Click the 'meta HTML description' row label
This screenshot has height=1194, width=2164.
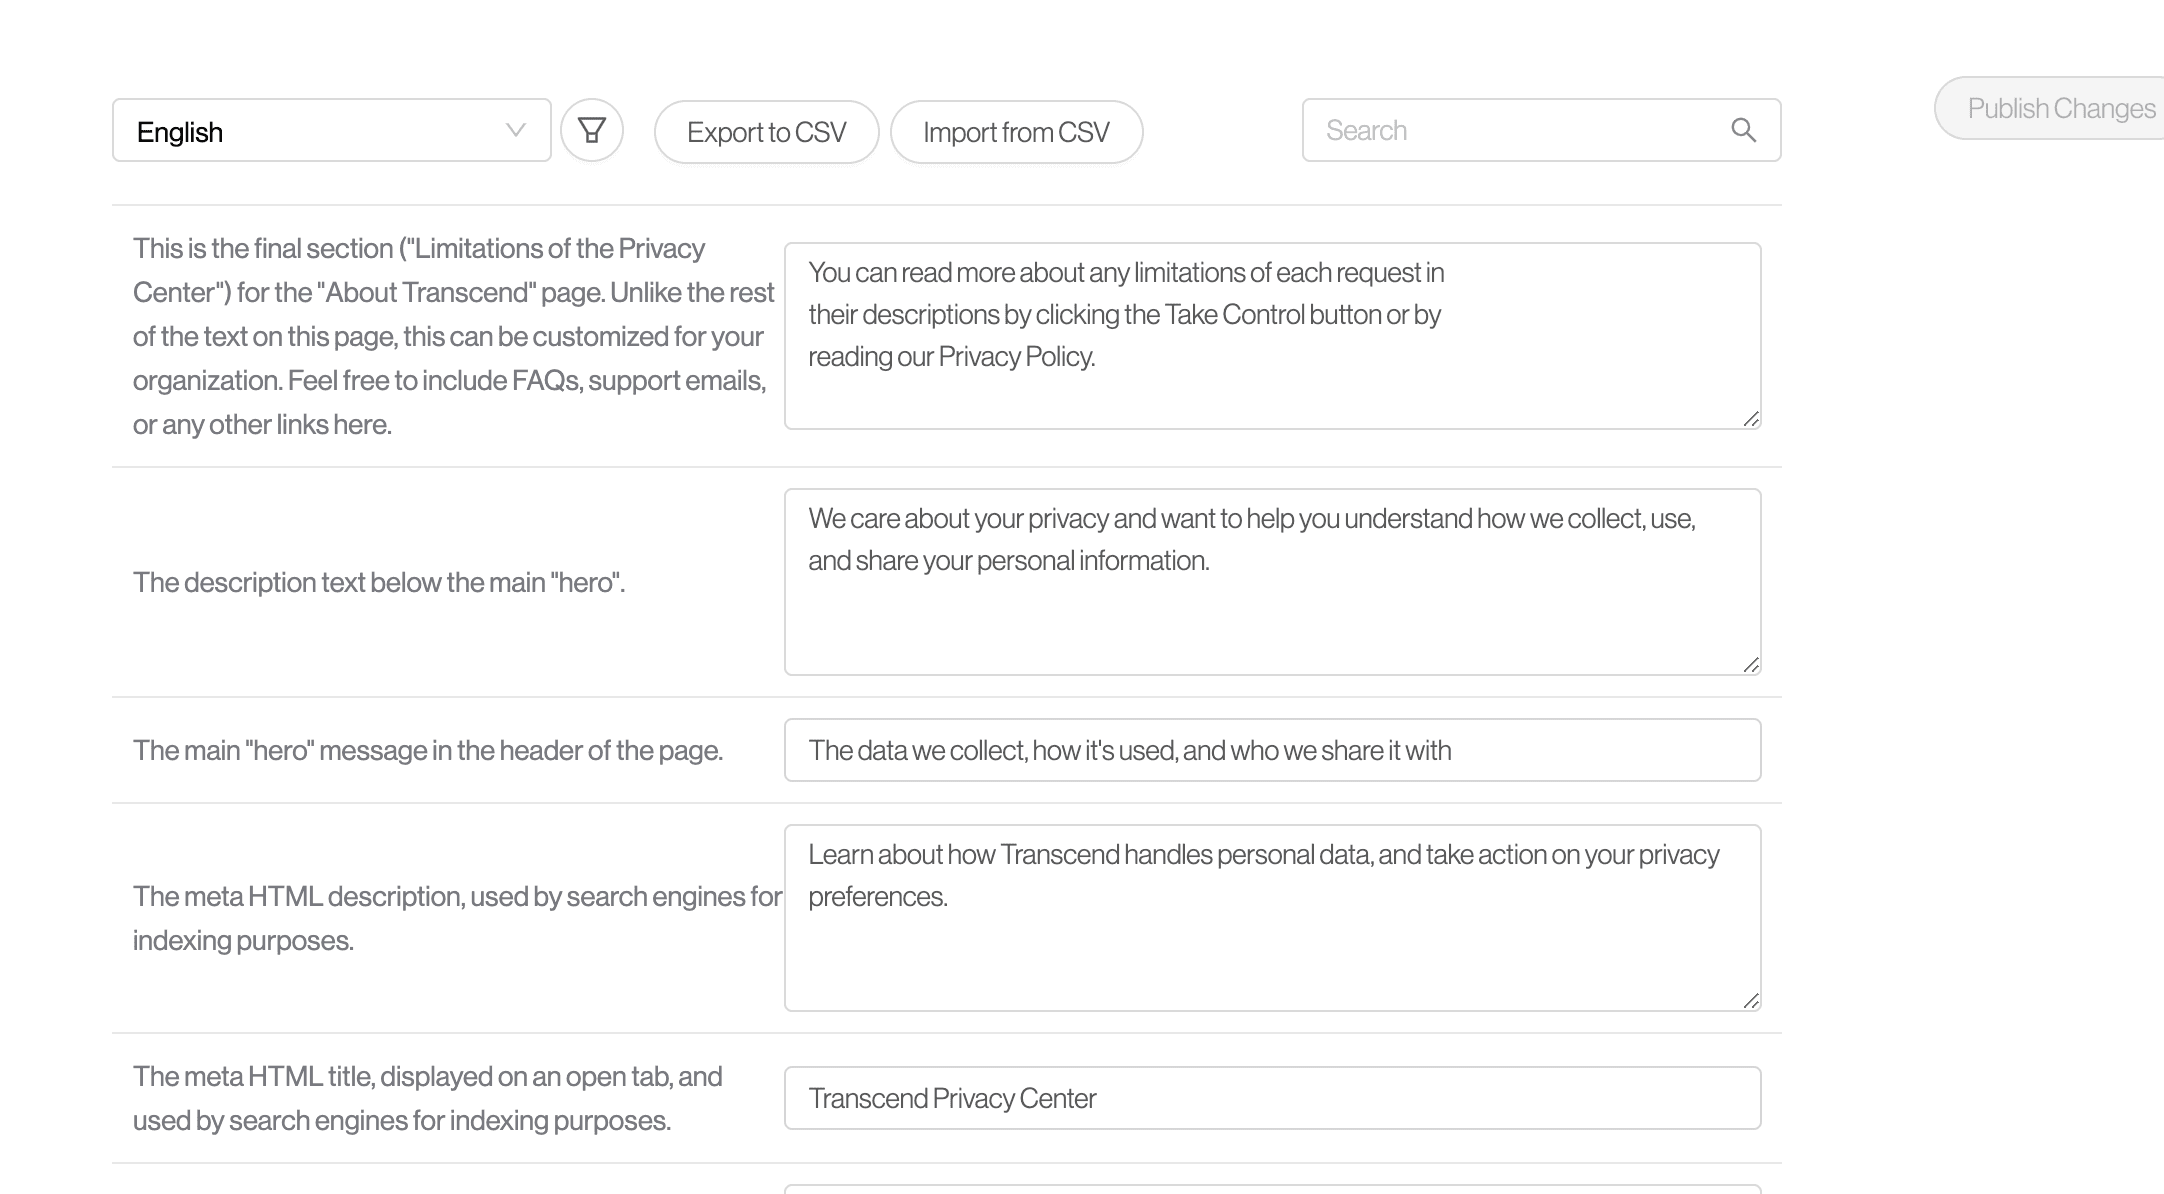pos(456,918)
